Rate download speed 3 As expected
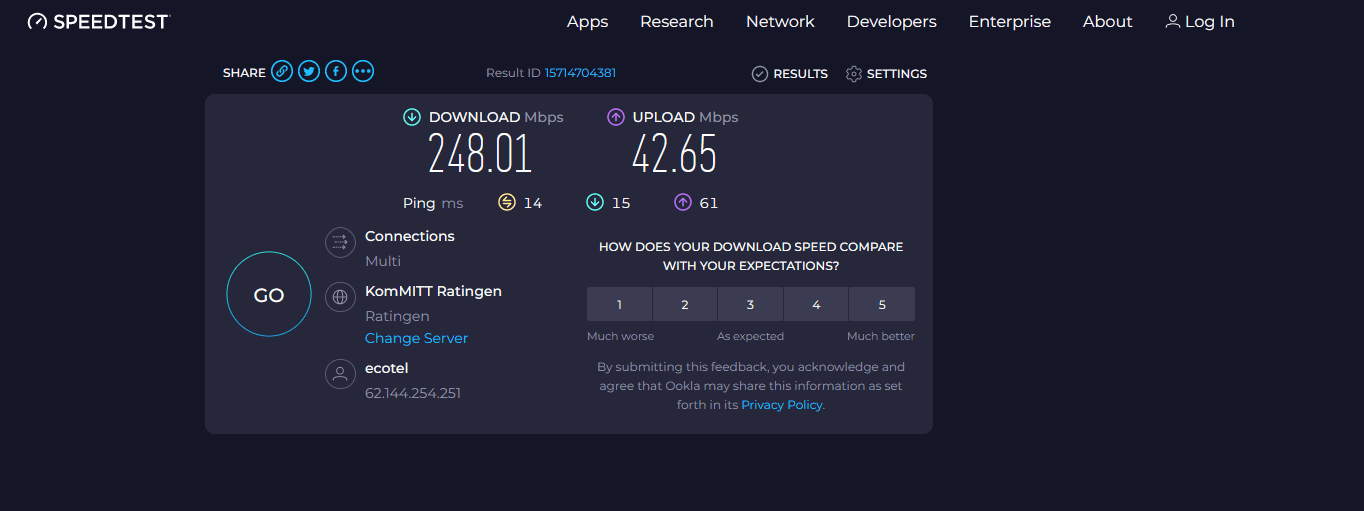Screen dimensions: 1364x511 point(750,304)
